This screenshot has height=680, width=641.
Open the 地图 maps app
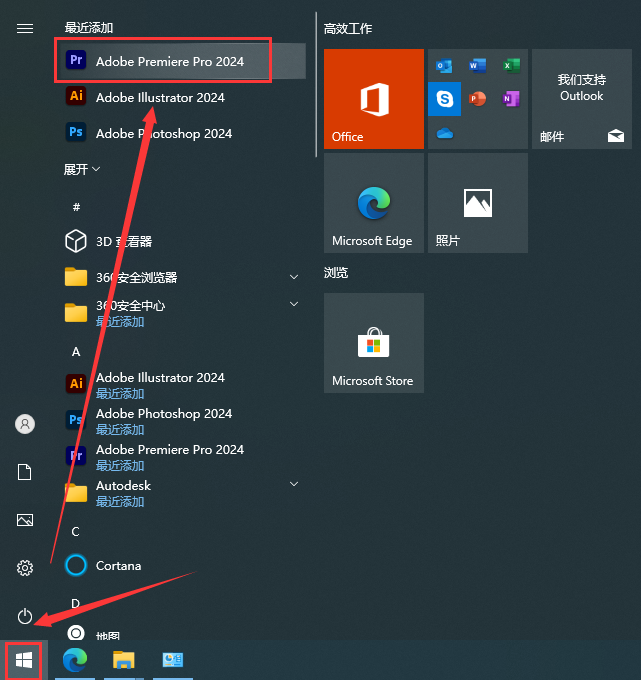click(181, 634)
